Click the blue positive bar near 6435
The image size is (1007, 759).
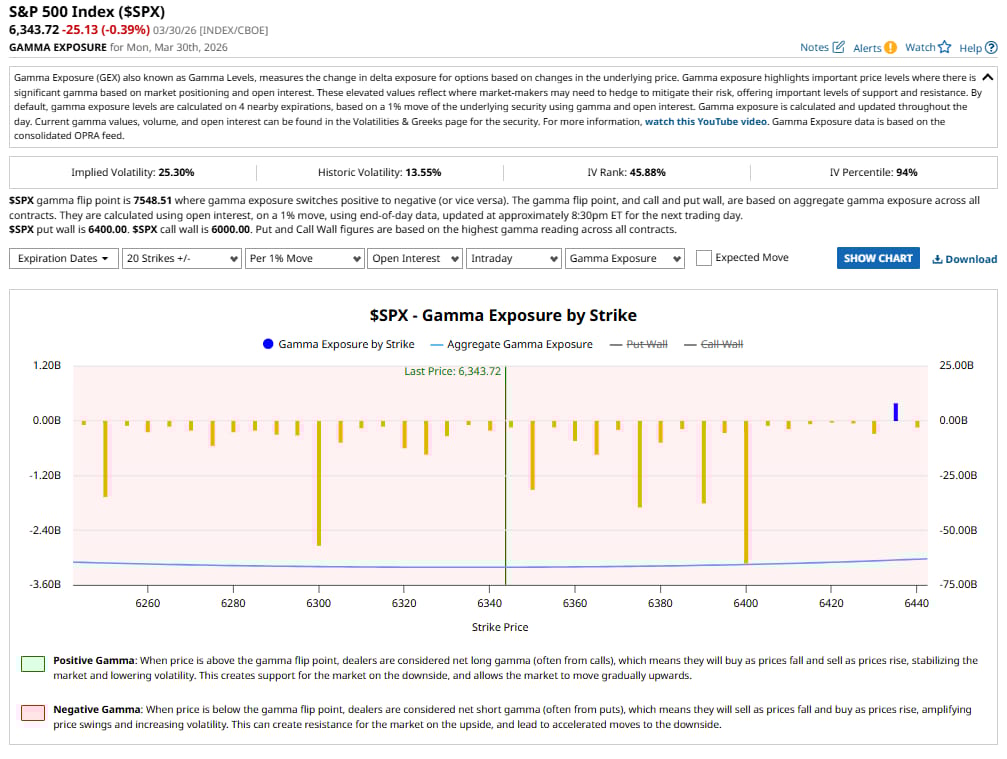coord(895,412)
